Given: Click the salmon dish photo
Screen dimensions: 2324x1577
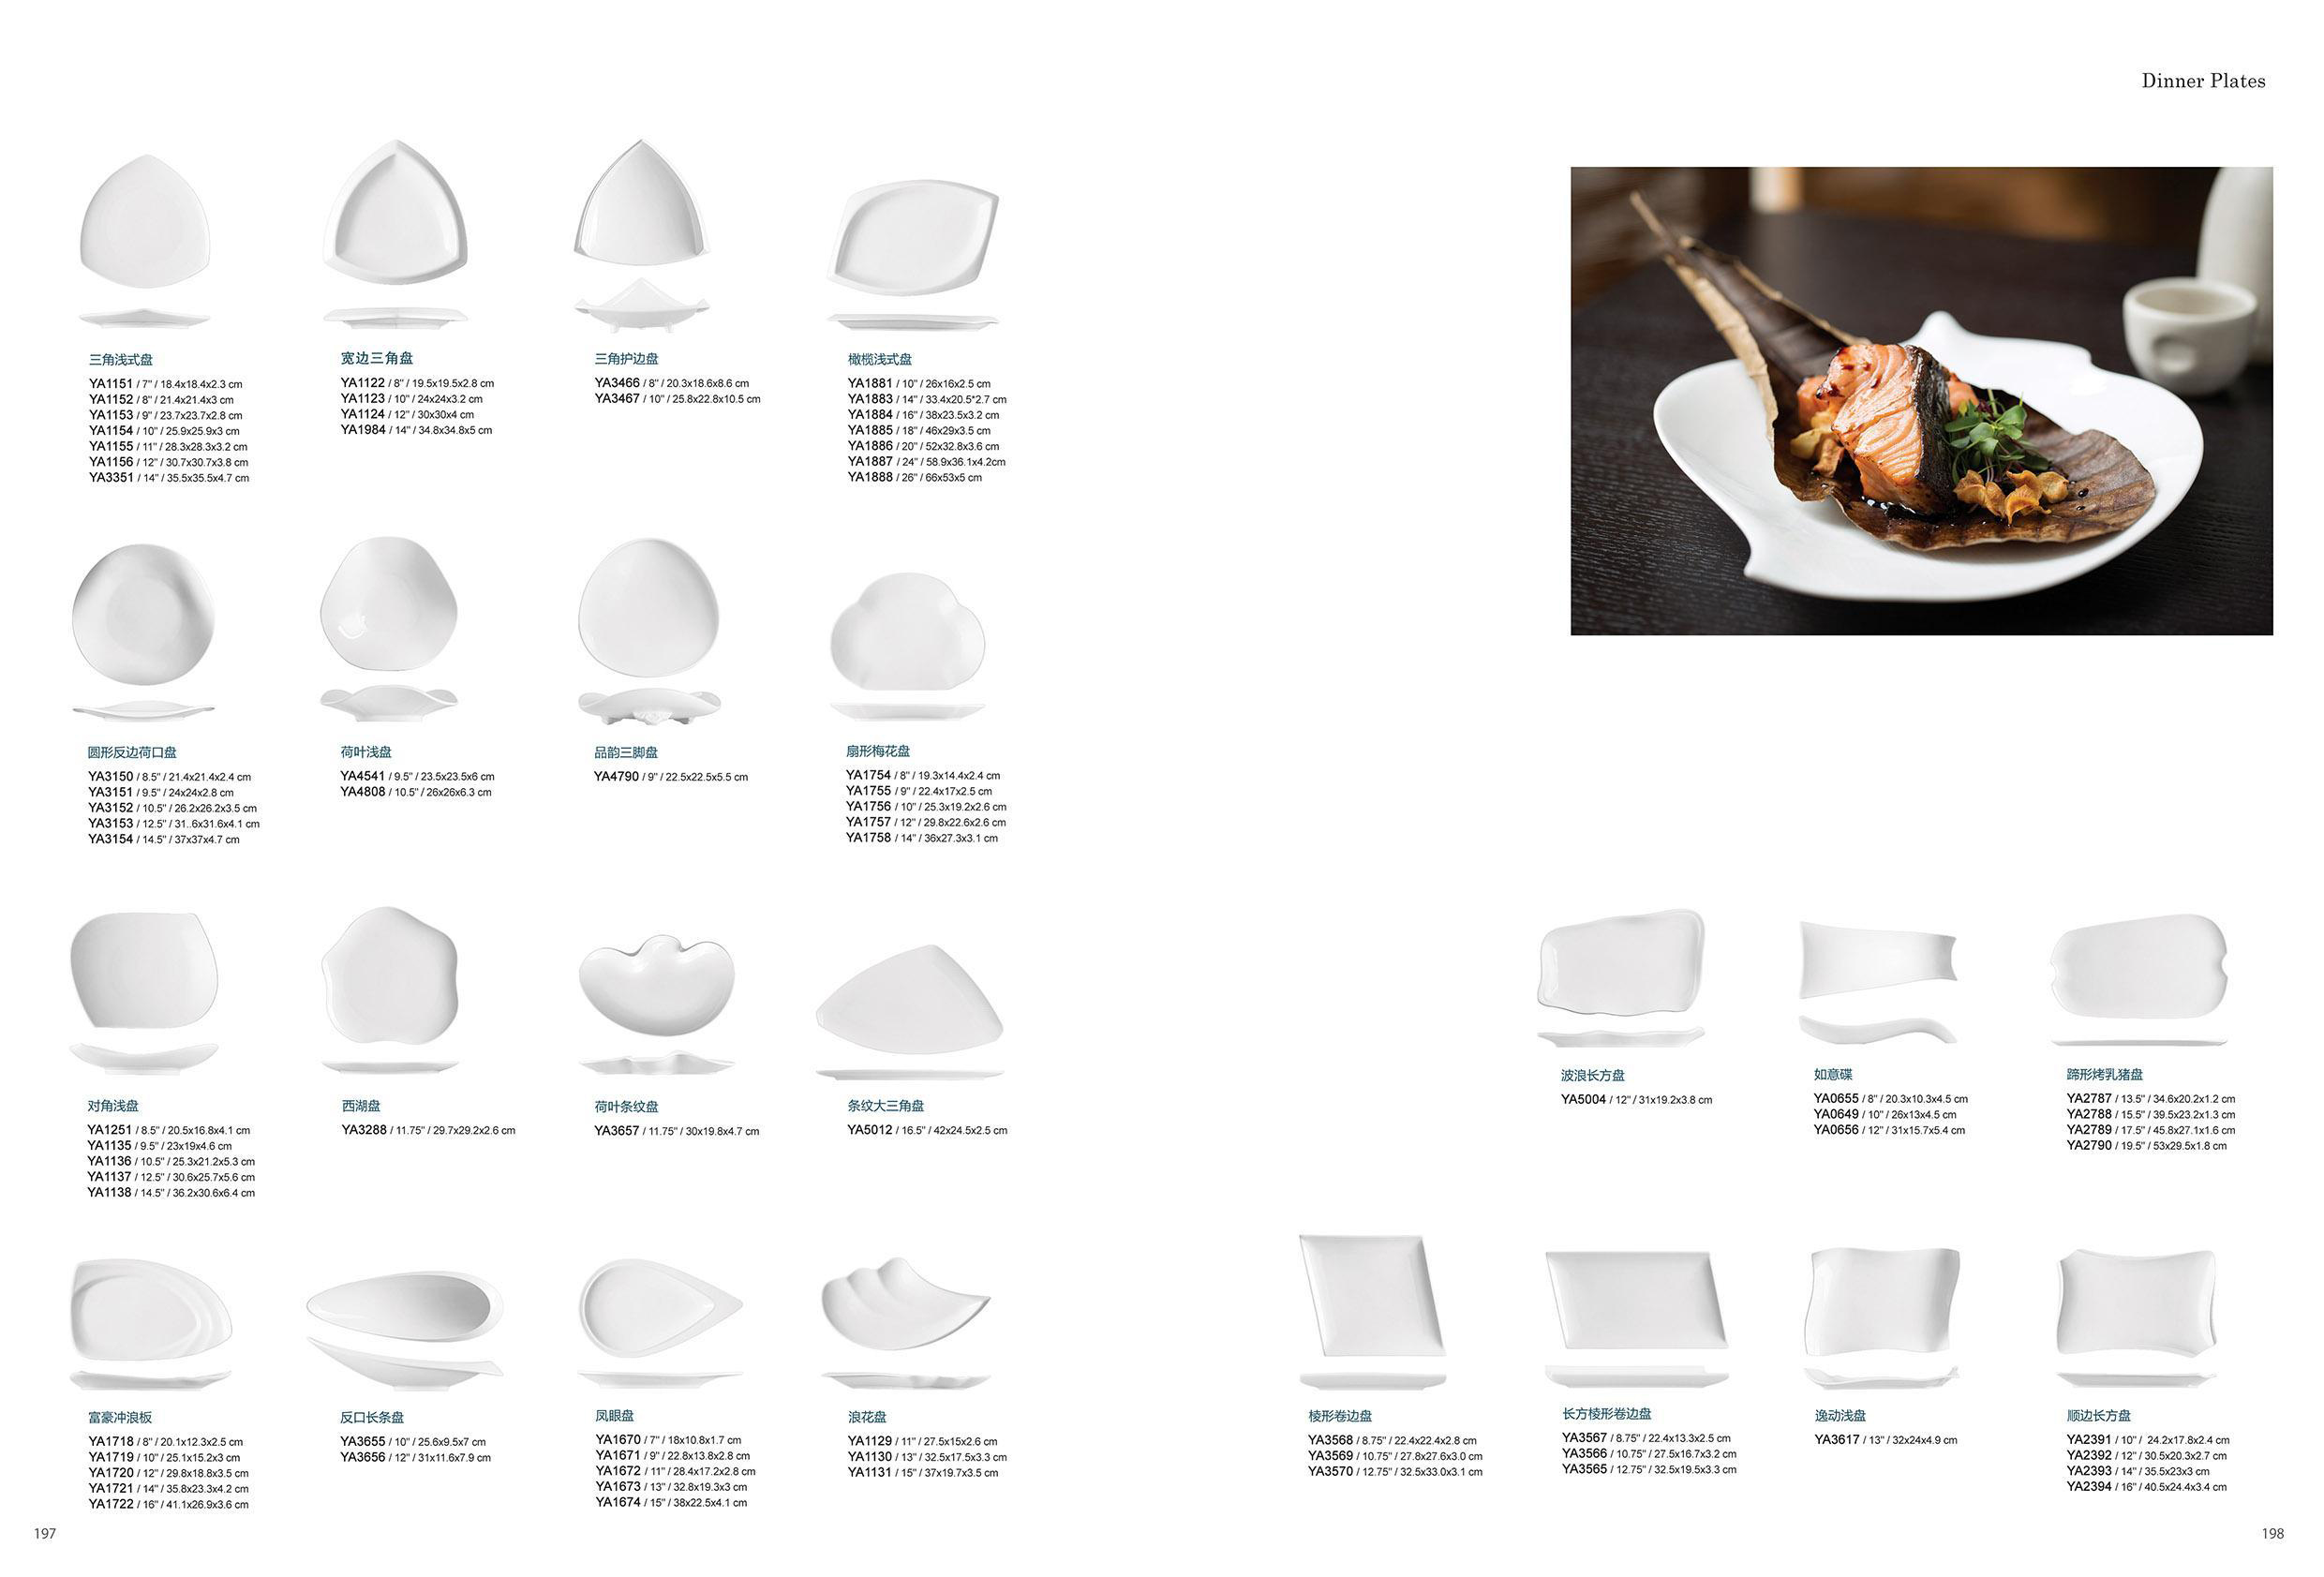Looking at the screenshot, I should click(x=1921, y=400).
